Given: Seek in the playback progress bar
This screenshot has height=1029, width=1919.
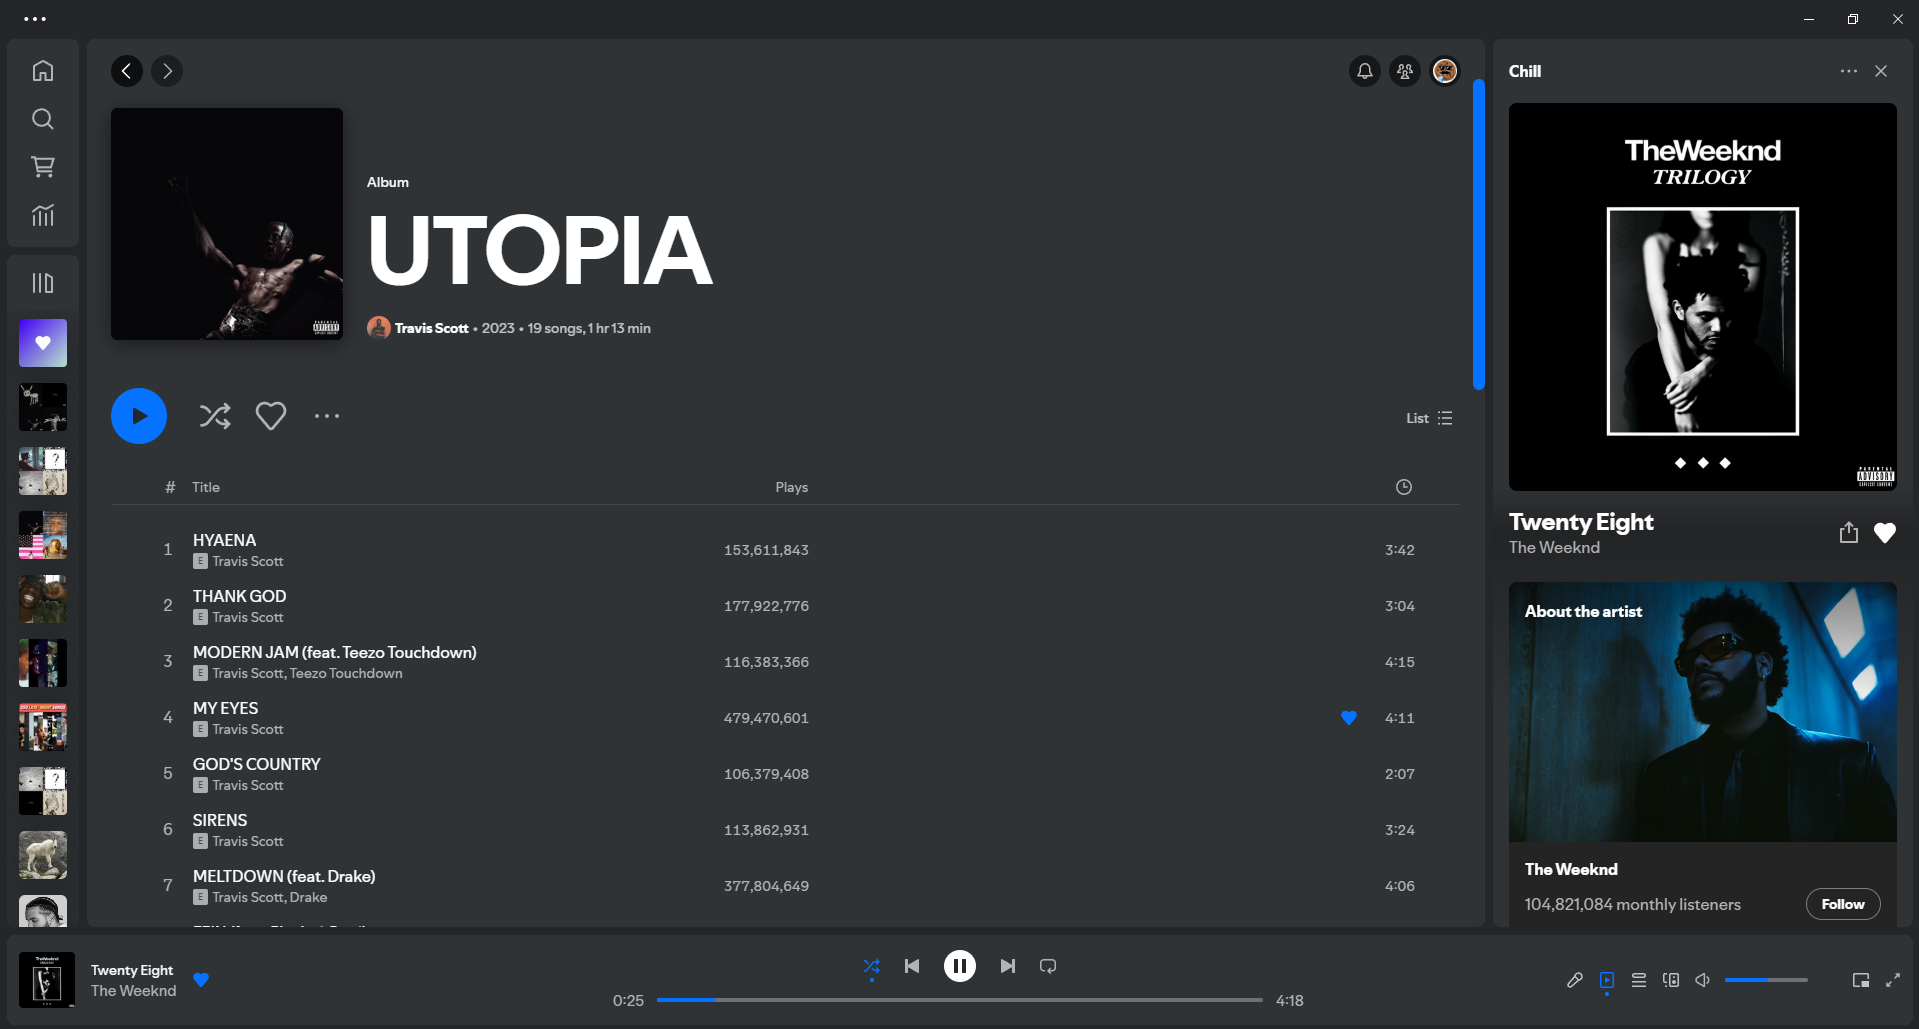Looking at the screenshot, I should (x=960, y=1000).
